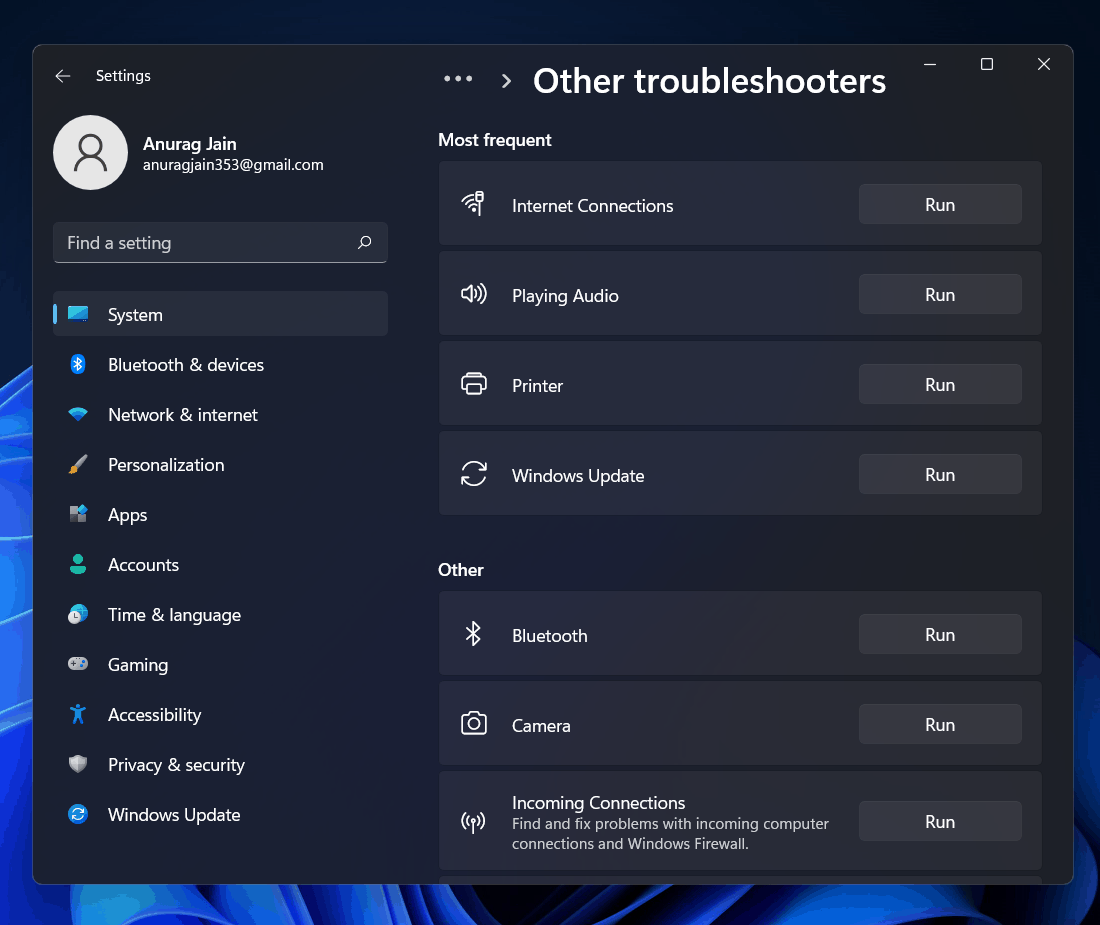Click the Printer troubleshooter icon

click(x=474, y=384)
